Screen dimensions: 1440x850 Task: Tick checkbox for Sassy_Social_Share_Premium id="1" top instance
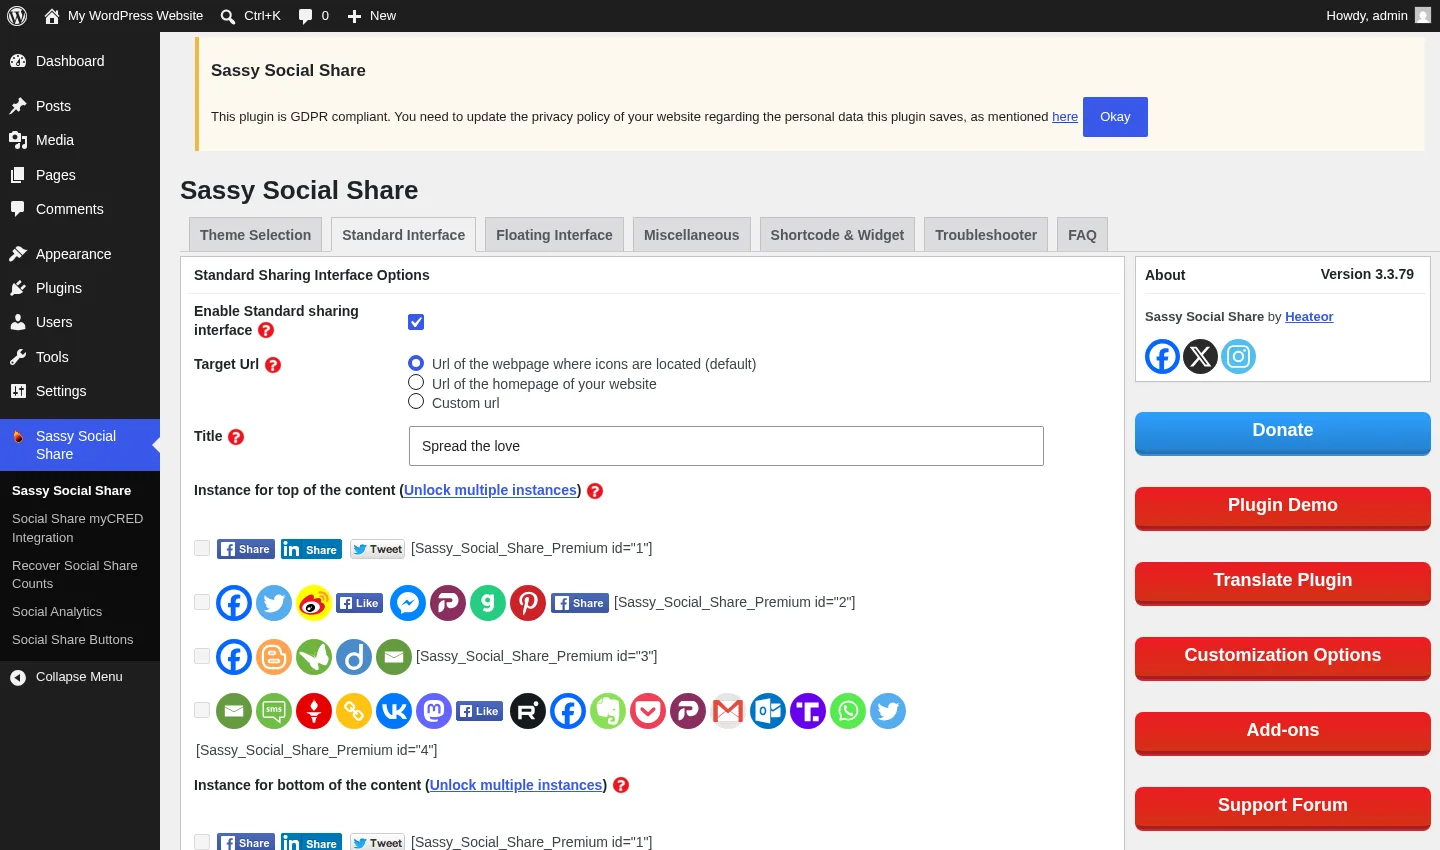[202, 548]
